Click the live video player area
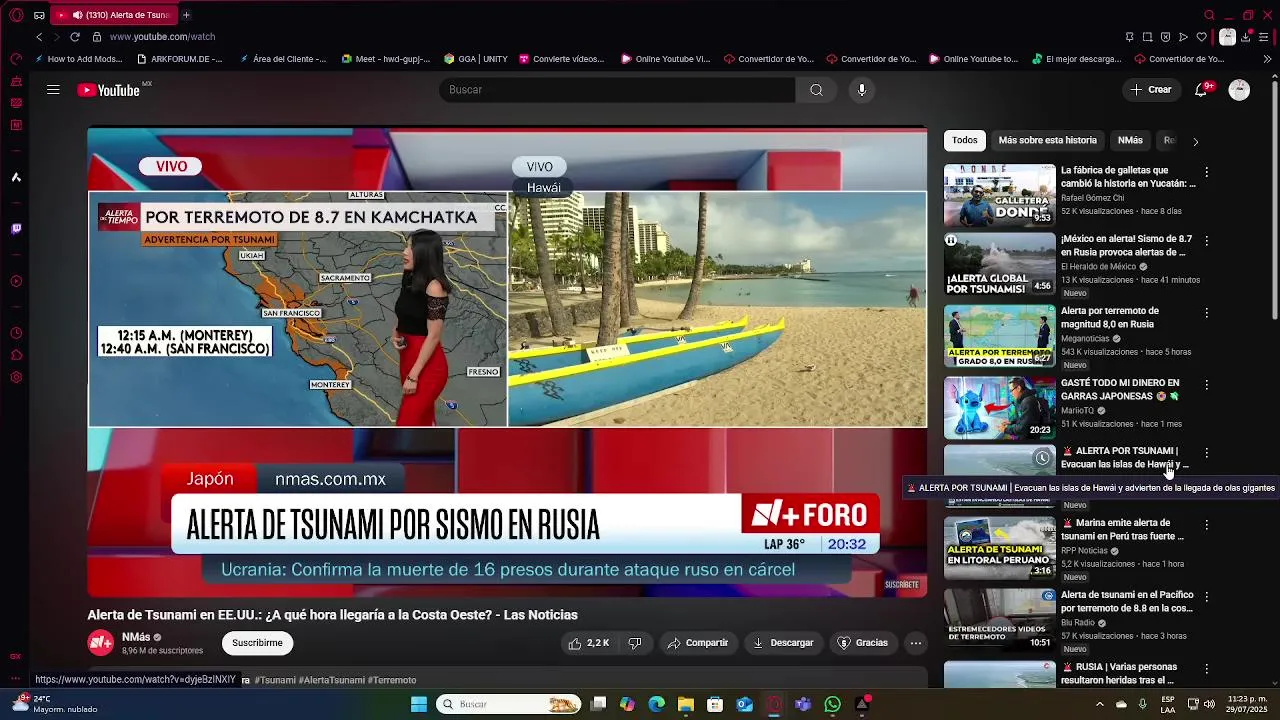 point(507,362)
